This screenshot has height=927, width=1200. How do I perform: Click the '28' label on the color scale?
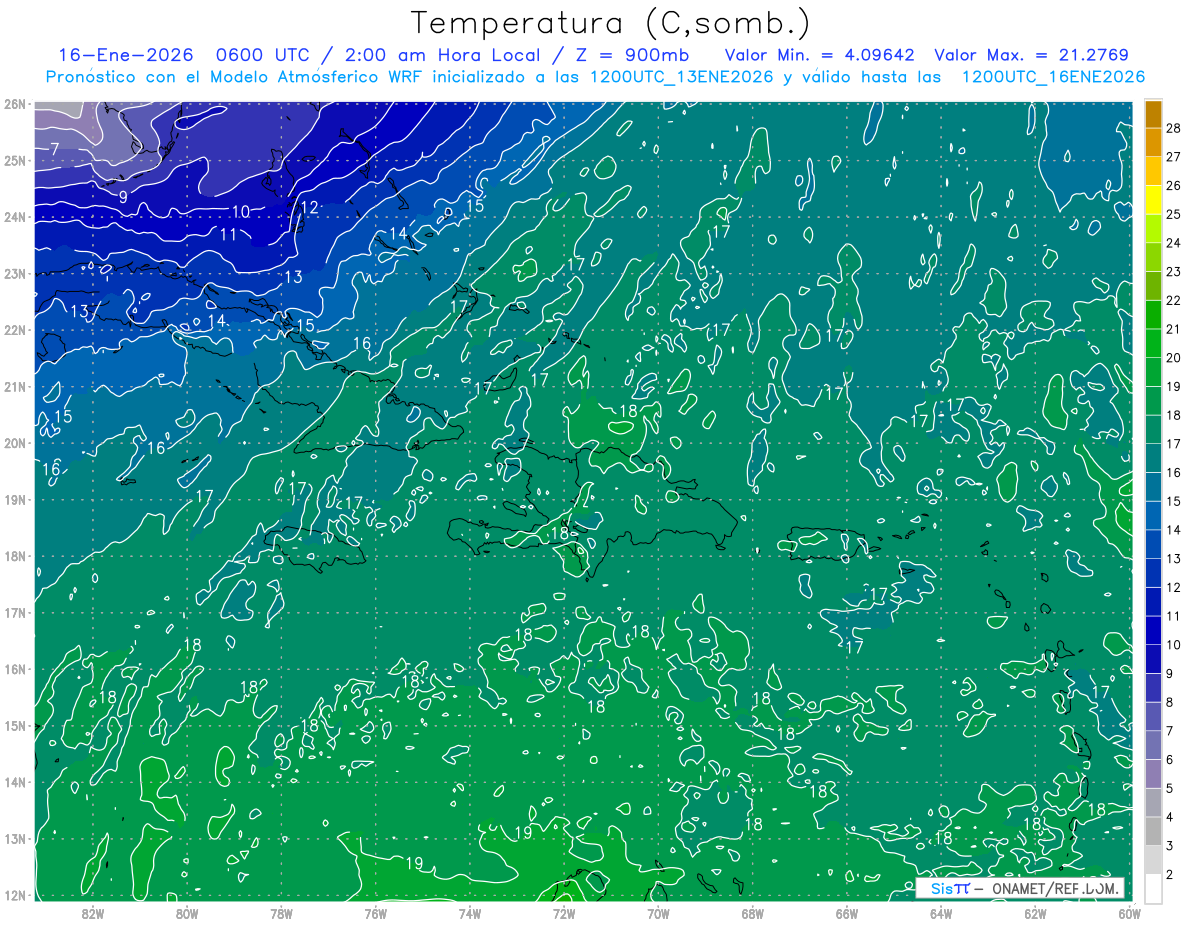tap(1173, 128)
